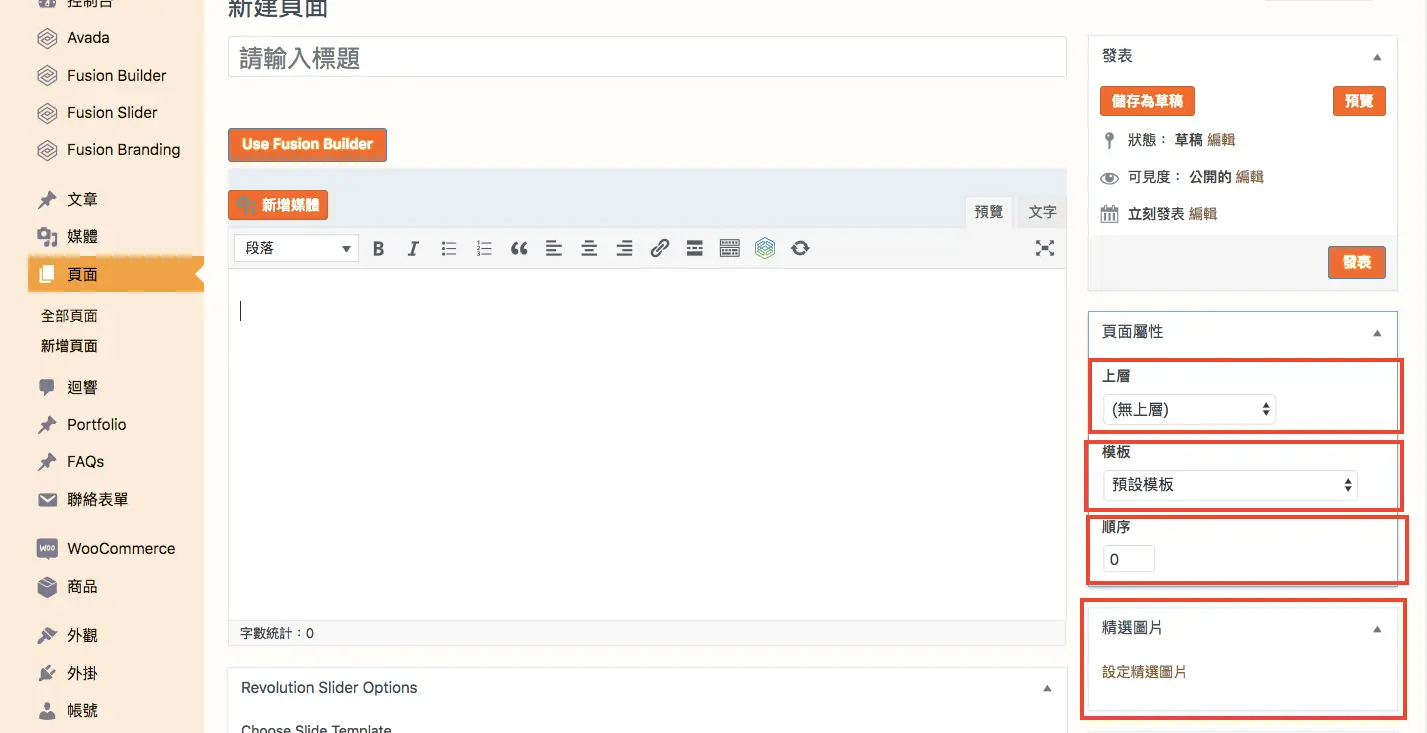Screen dimensions: 1427x733
Task: Open the green Fusion shortcode generator icon
Action: [765, 249]
